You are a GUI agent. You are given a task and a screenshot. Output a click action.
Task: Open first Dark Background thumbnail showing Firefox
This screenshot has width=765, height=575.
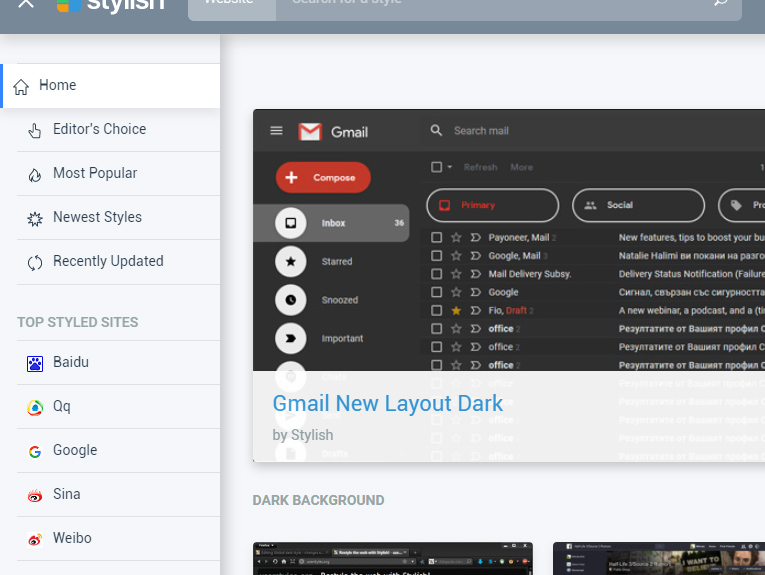coord(393,558)
